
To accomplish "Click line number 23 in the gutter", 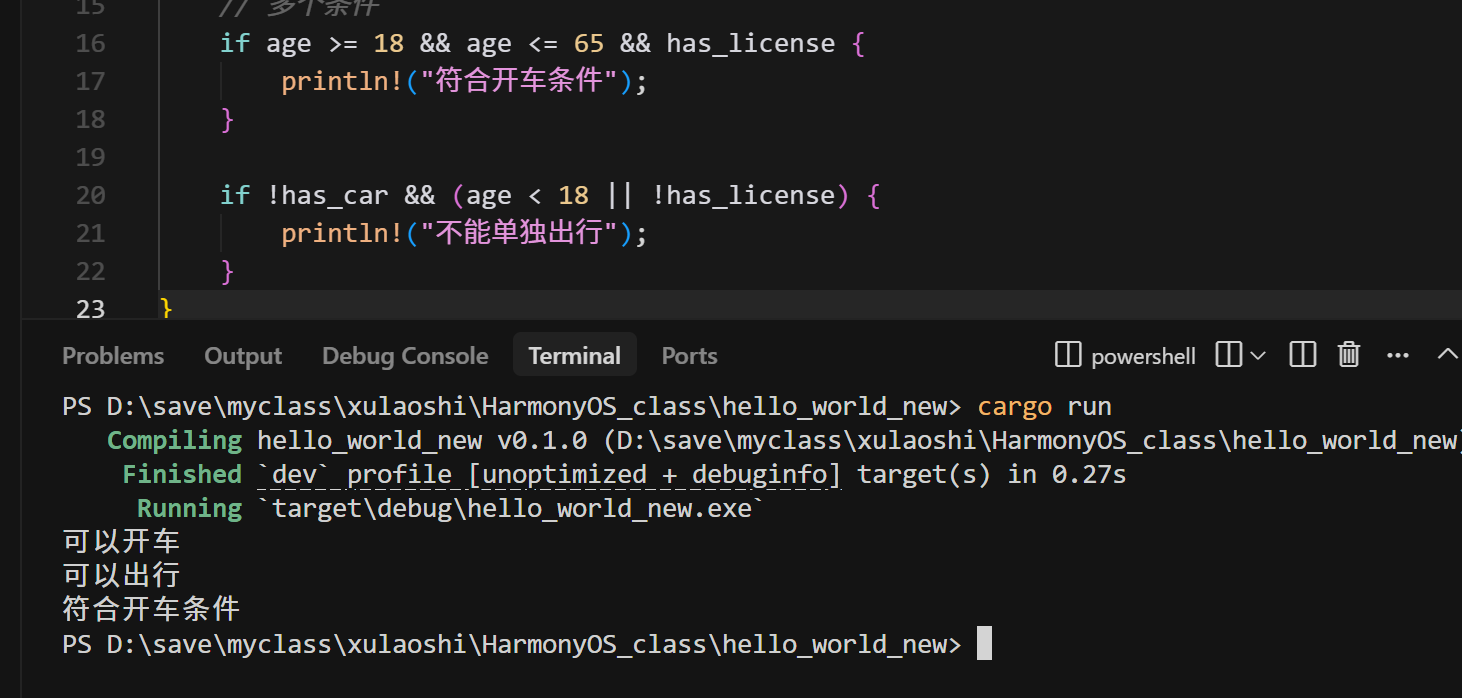I will 90,309.
